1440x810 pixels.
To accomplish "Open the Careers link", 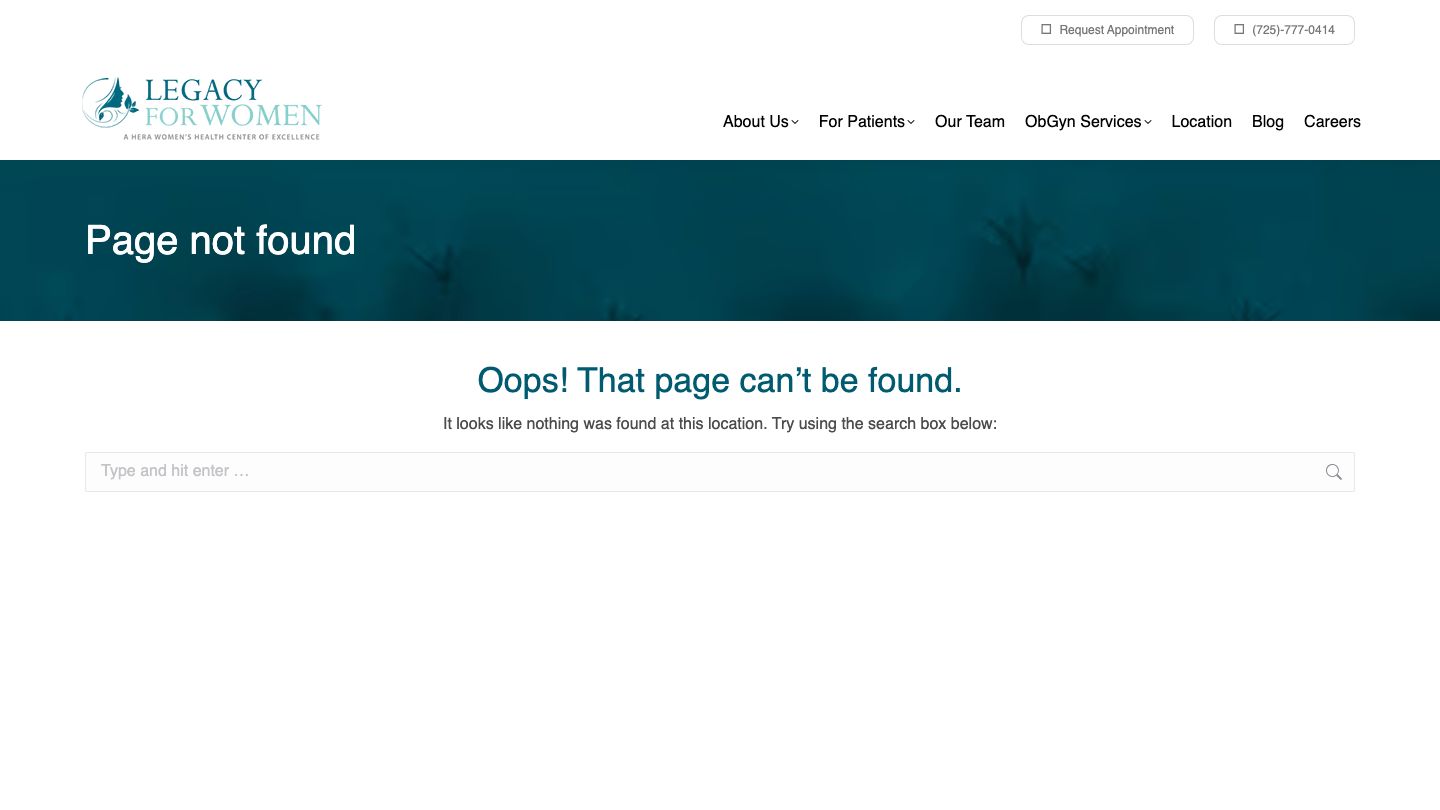I will tap(1332, 121).
